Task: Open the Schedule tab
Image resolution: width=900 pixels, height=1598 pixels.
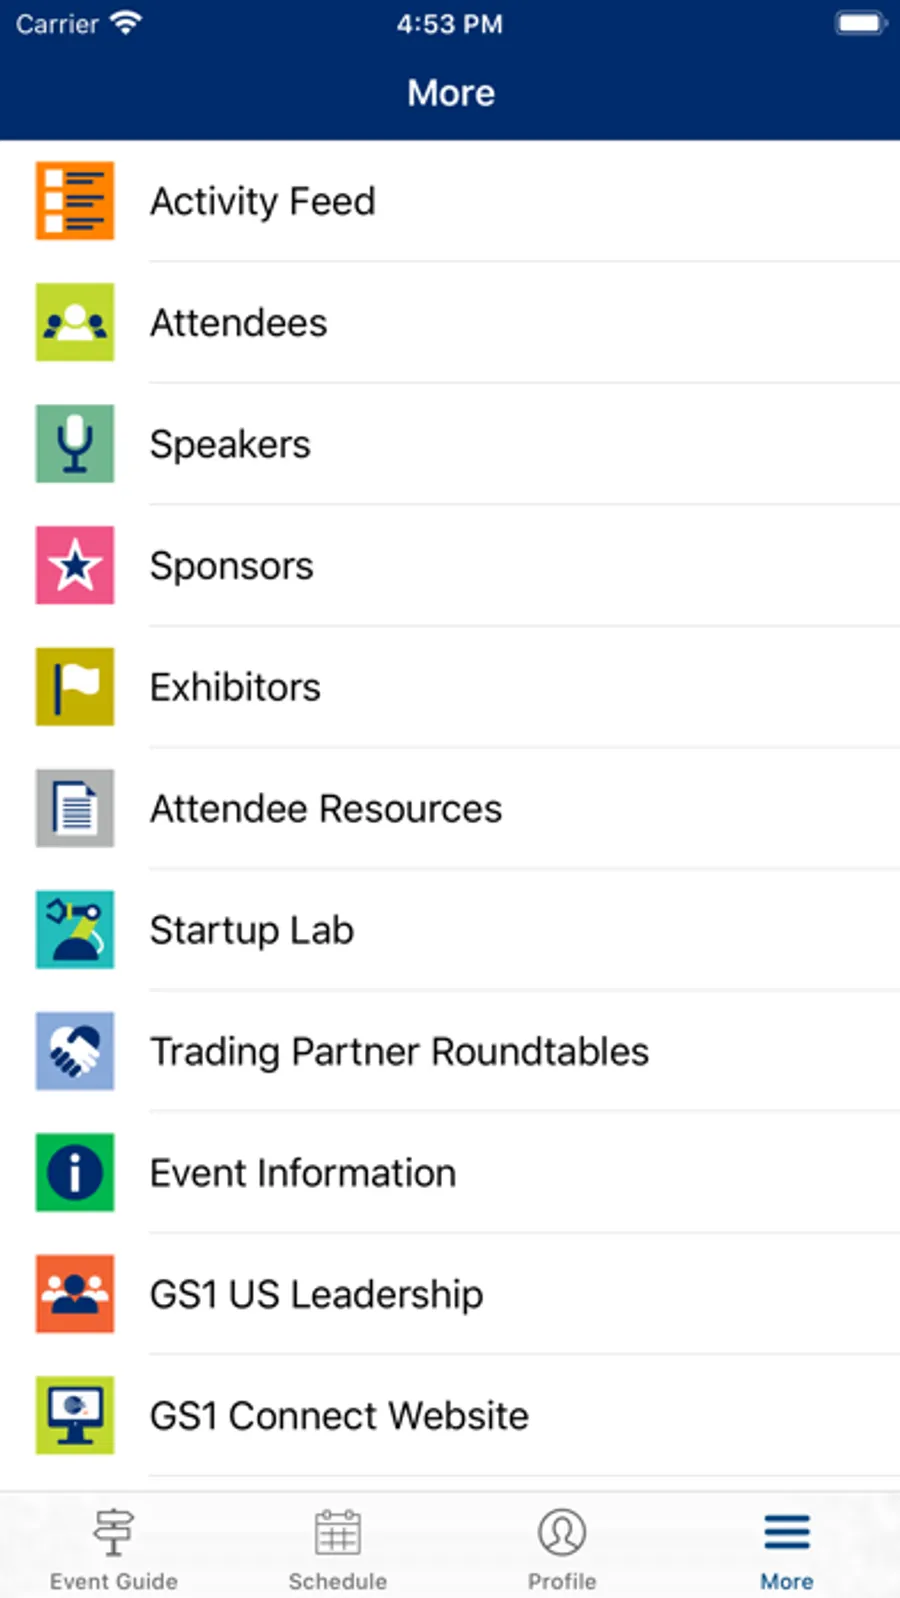Action: point(338,1547)
